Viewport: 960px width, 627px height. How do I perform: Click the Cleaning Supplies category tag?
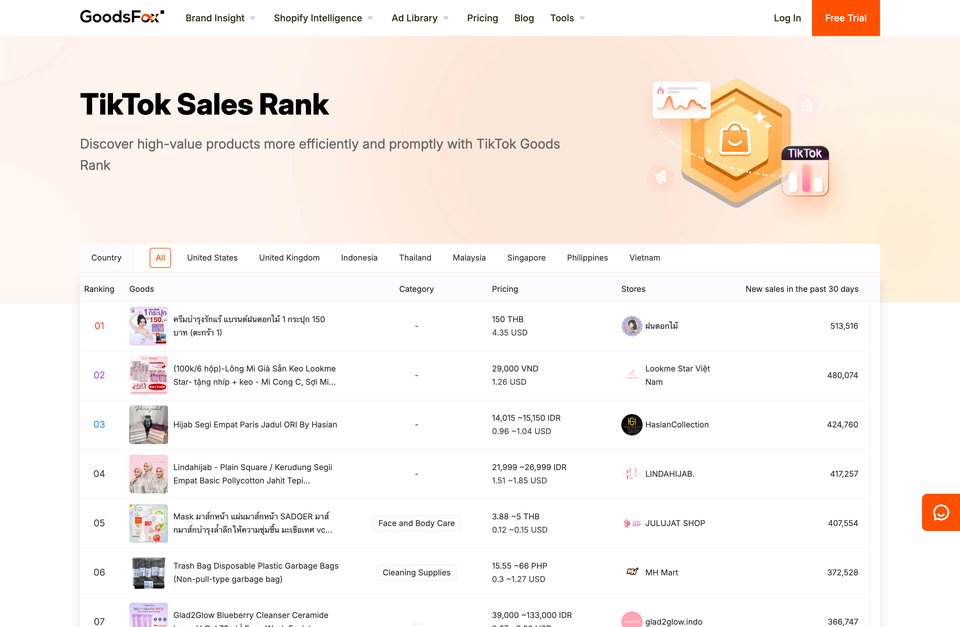click(x=416, y=573)
